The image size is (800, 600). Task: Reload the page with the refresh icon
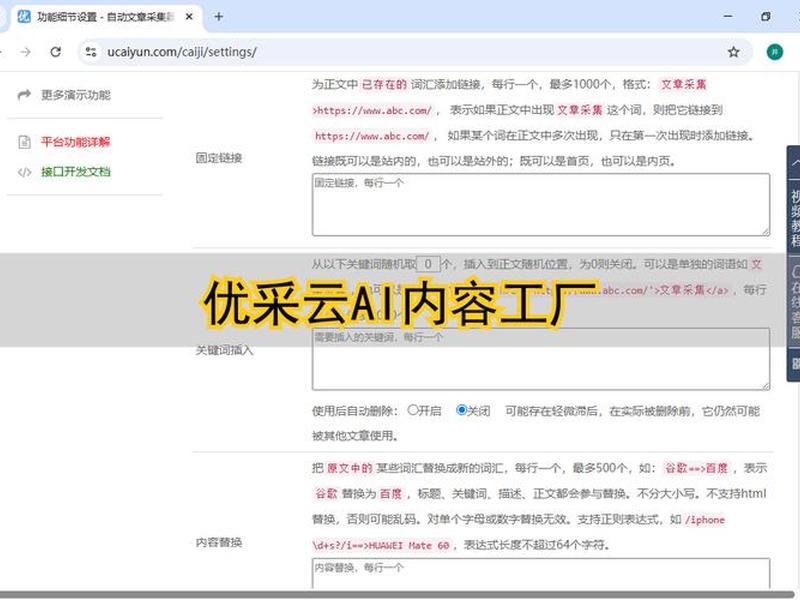(x=56, y=52)
